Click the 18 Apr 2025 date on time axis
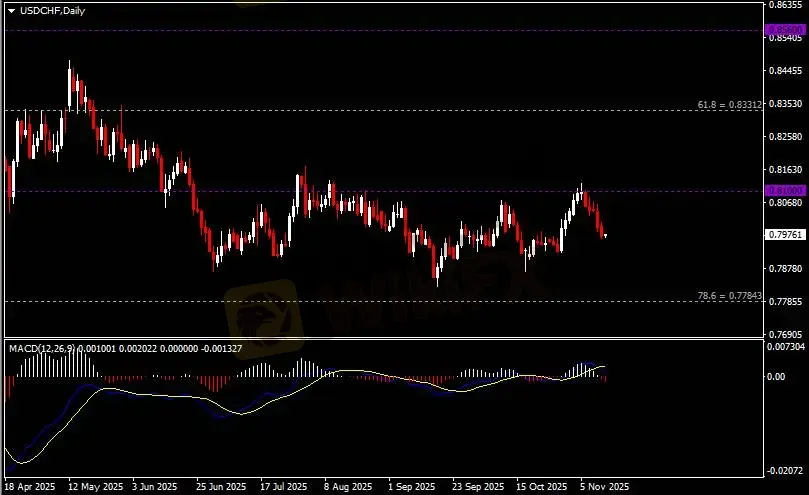The width and height of the screenshot is (809, 495). (x=27, y=487)
